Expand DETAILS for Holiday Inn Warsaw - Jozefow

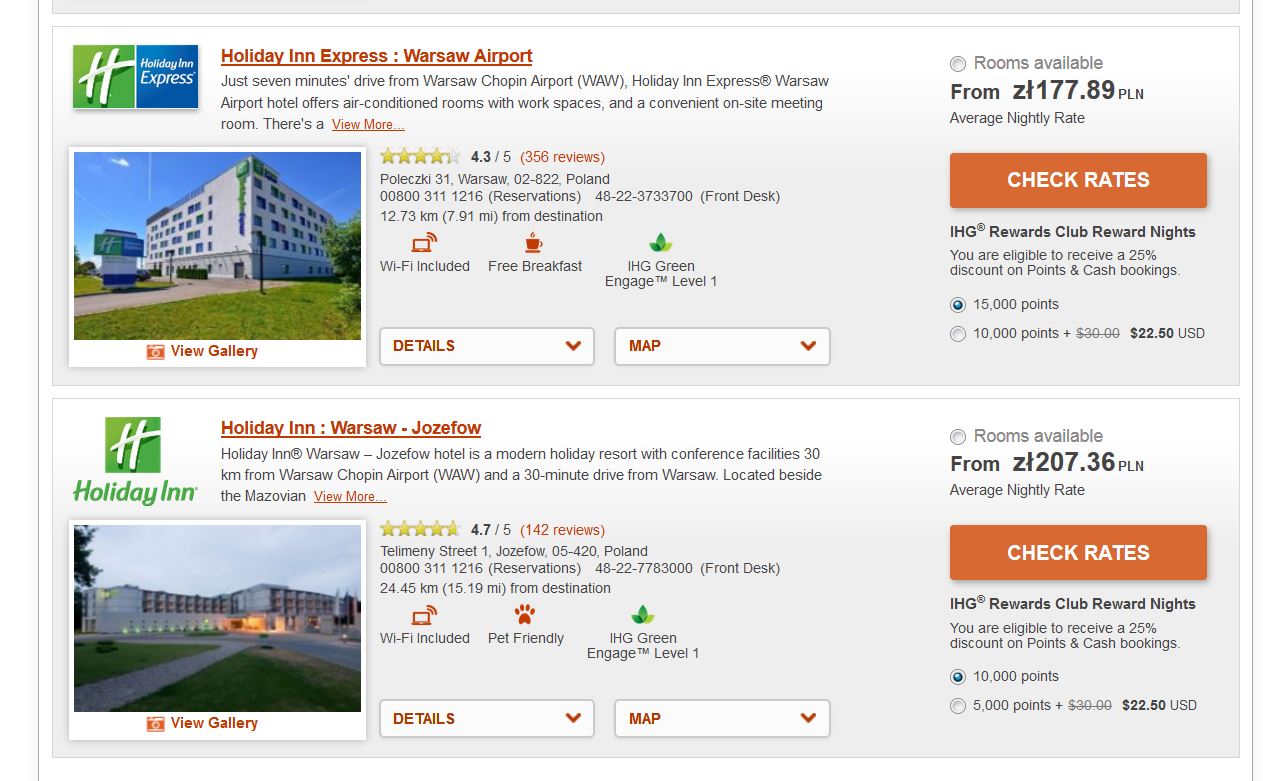pyautogui.click(x=487, y=719)
